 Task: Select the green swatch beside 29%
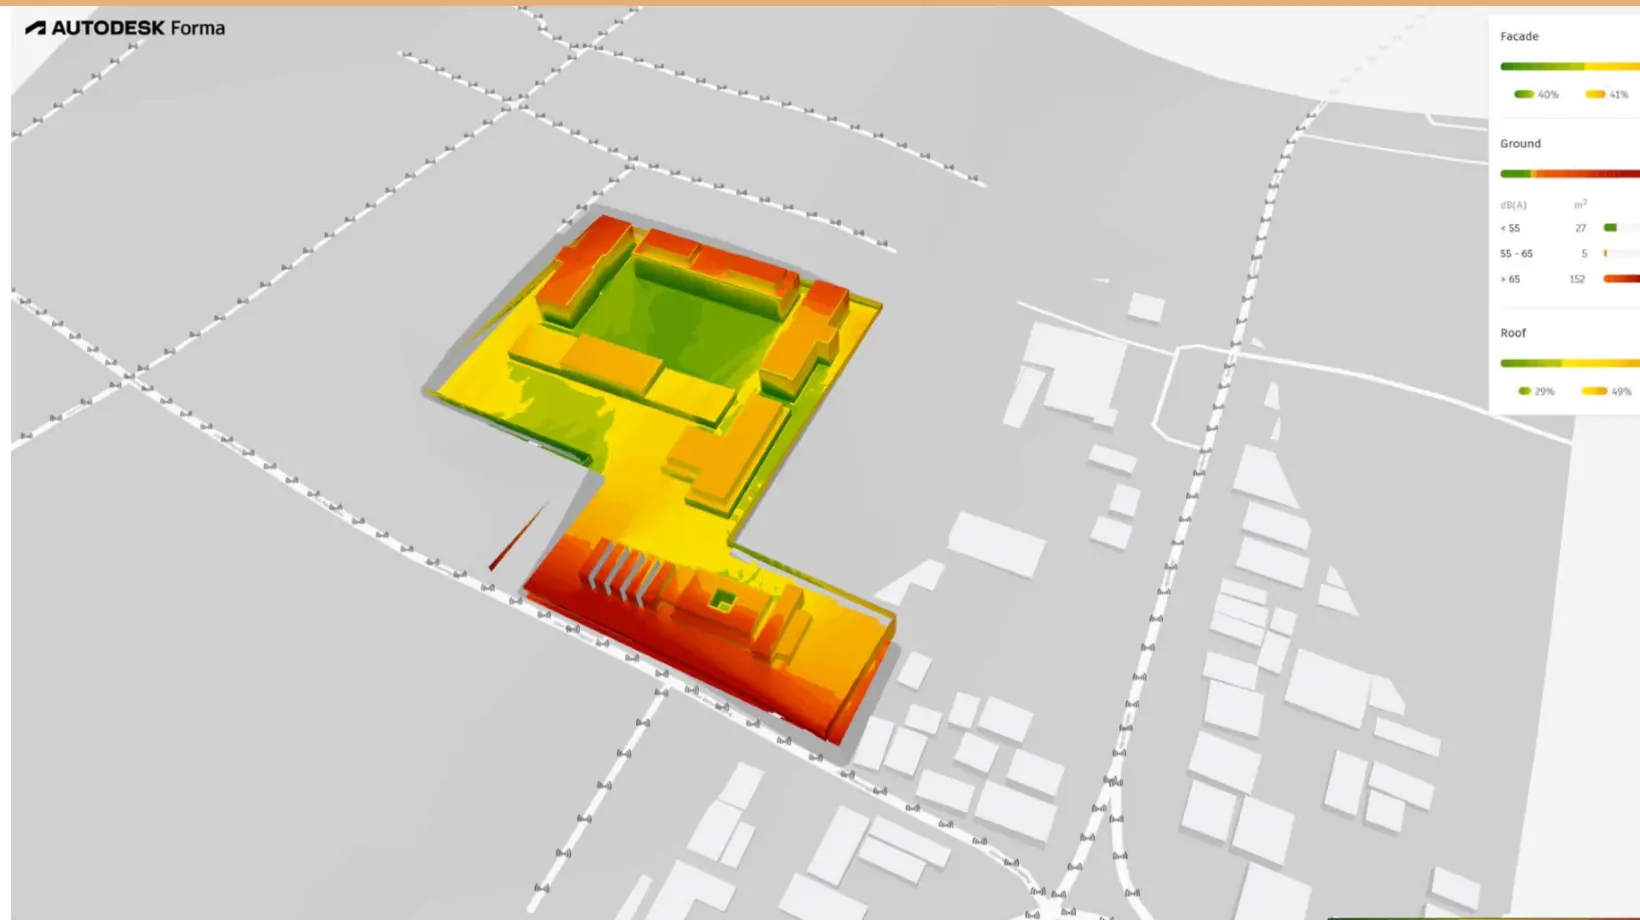pos(1524,391)
